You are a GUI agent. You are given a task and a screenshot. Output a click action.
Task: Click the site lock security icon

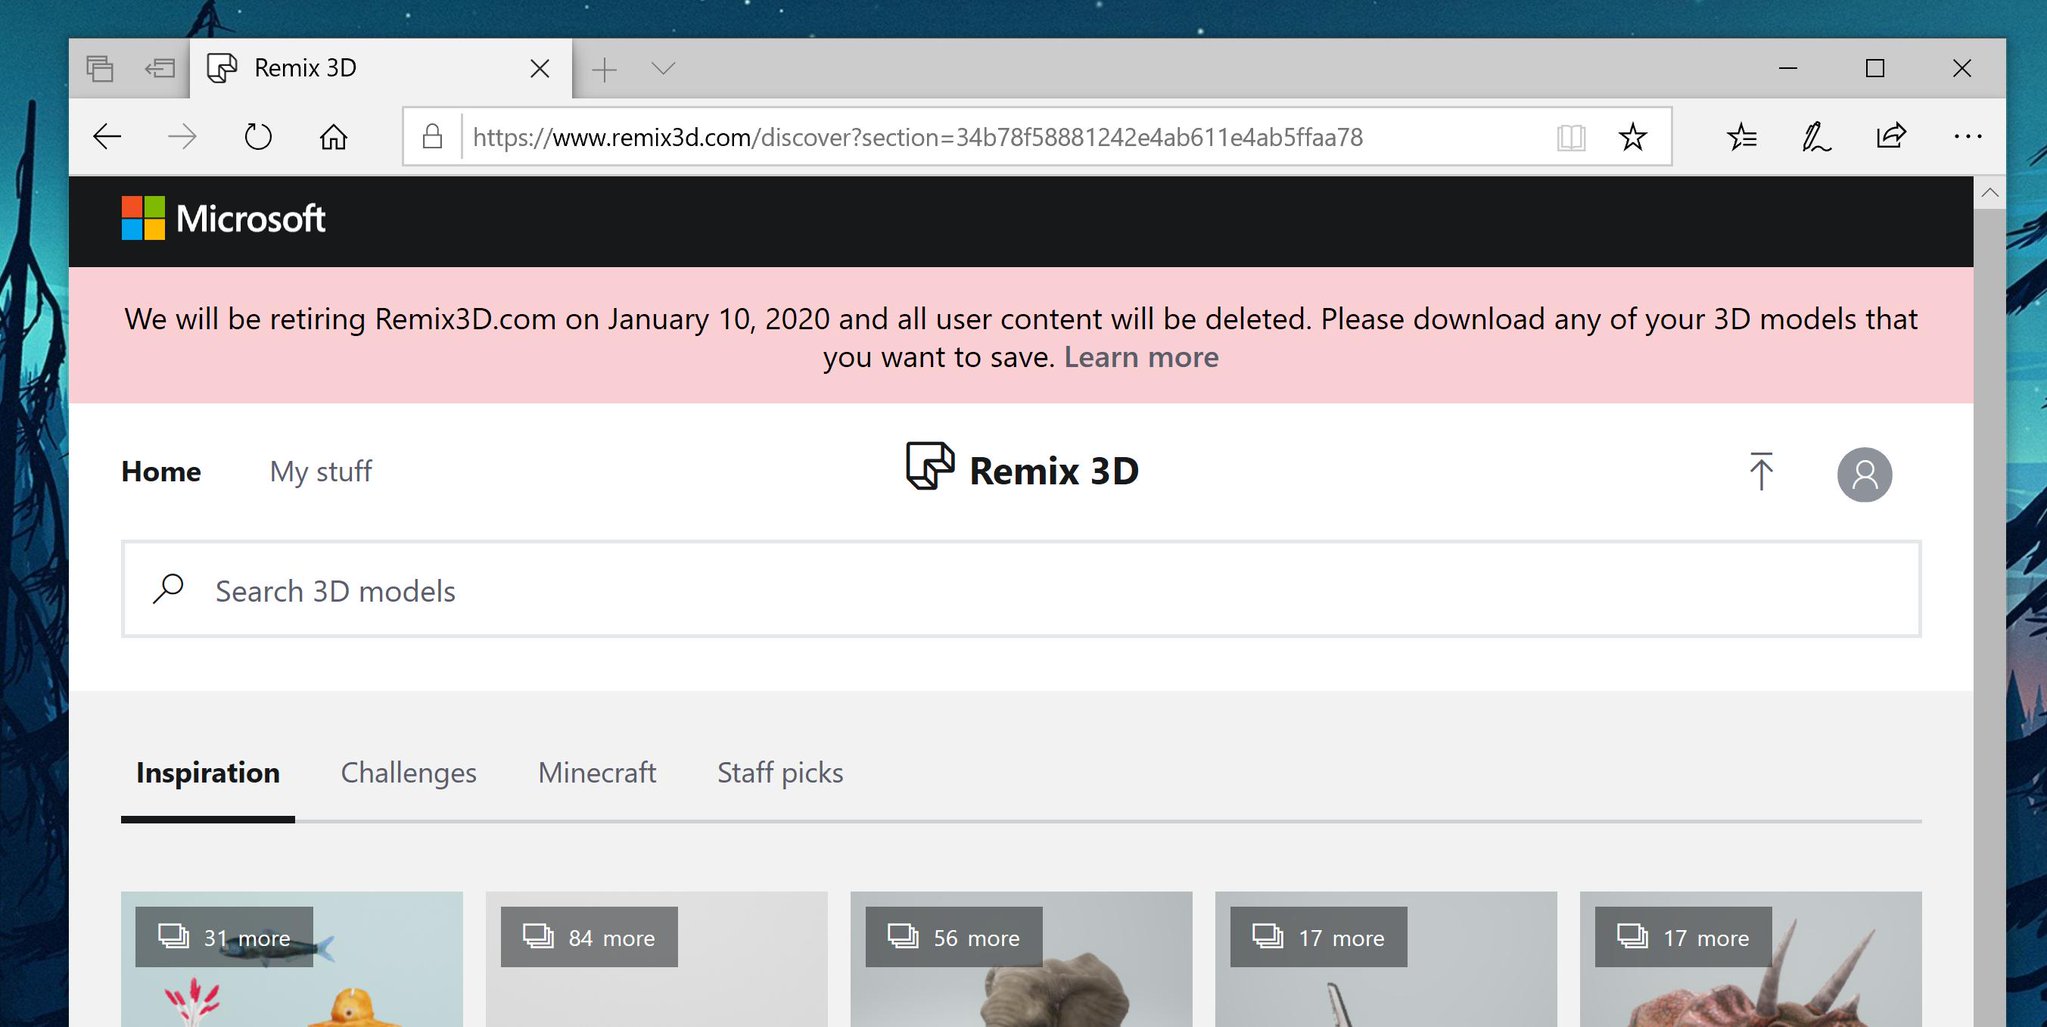coord(432,137)
